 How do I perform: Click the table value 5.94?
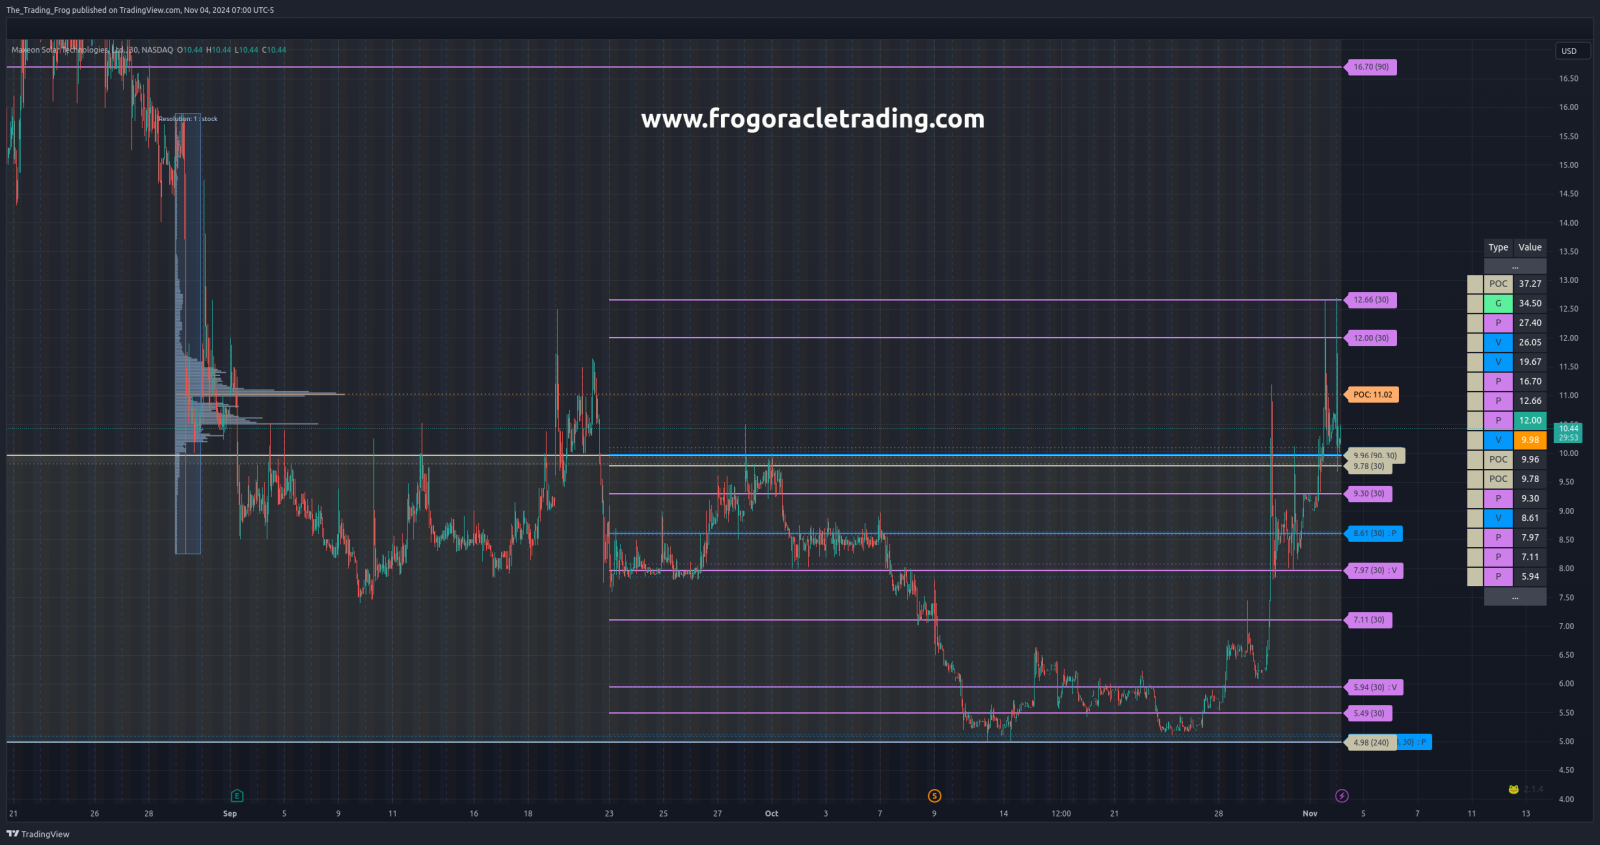(x=1530, y=577)
